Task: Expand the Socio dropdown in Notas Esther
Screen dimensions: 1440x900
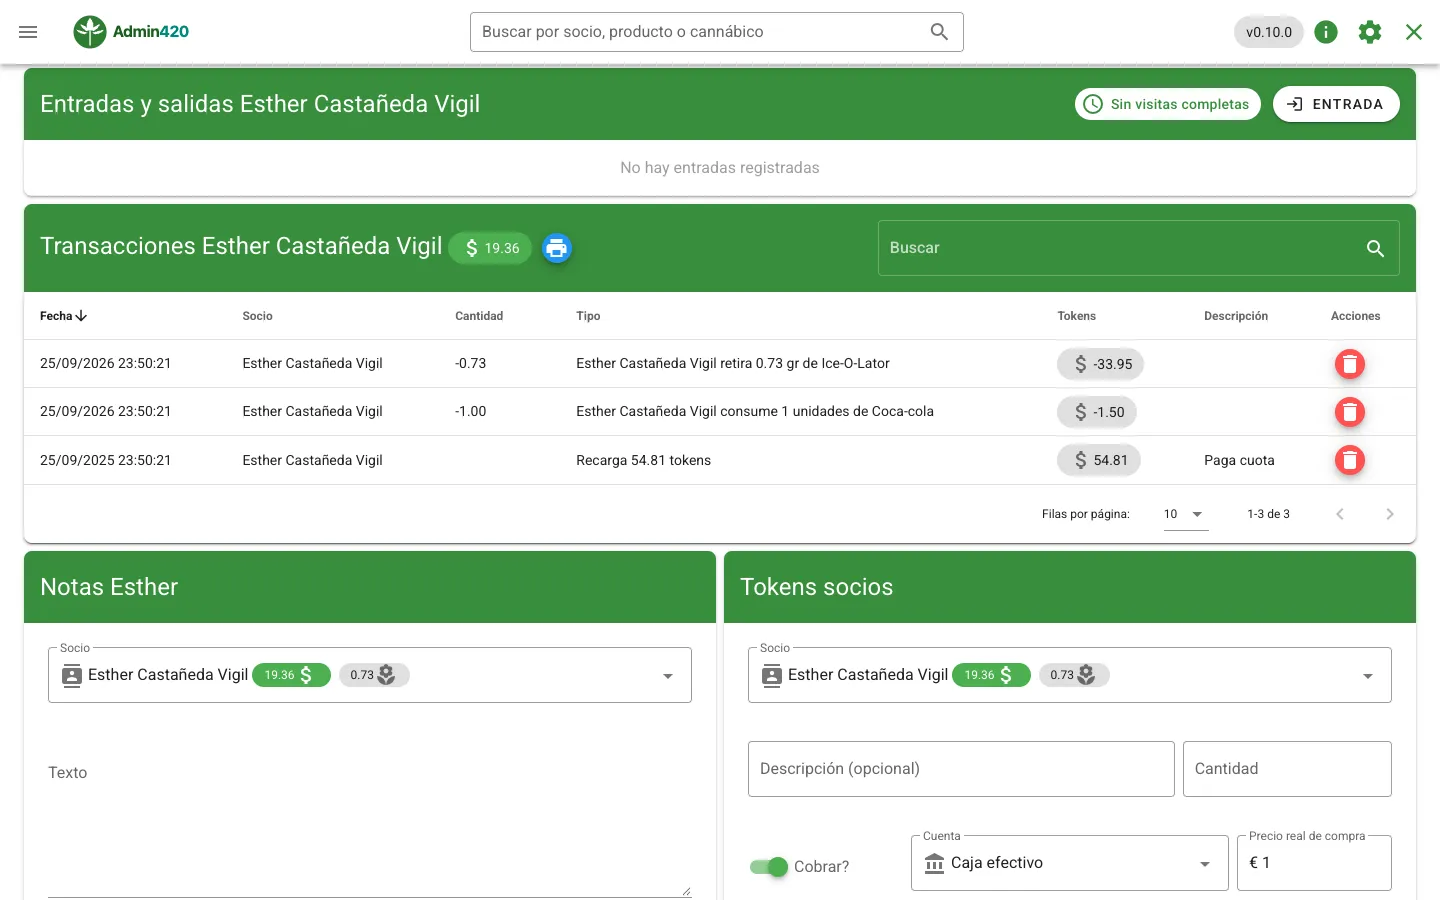Action: pyautogui.click(x=668, y=676)
